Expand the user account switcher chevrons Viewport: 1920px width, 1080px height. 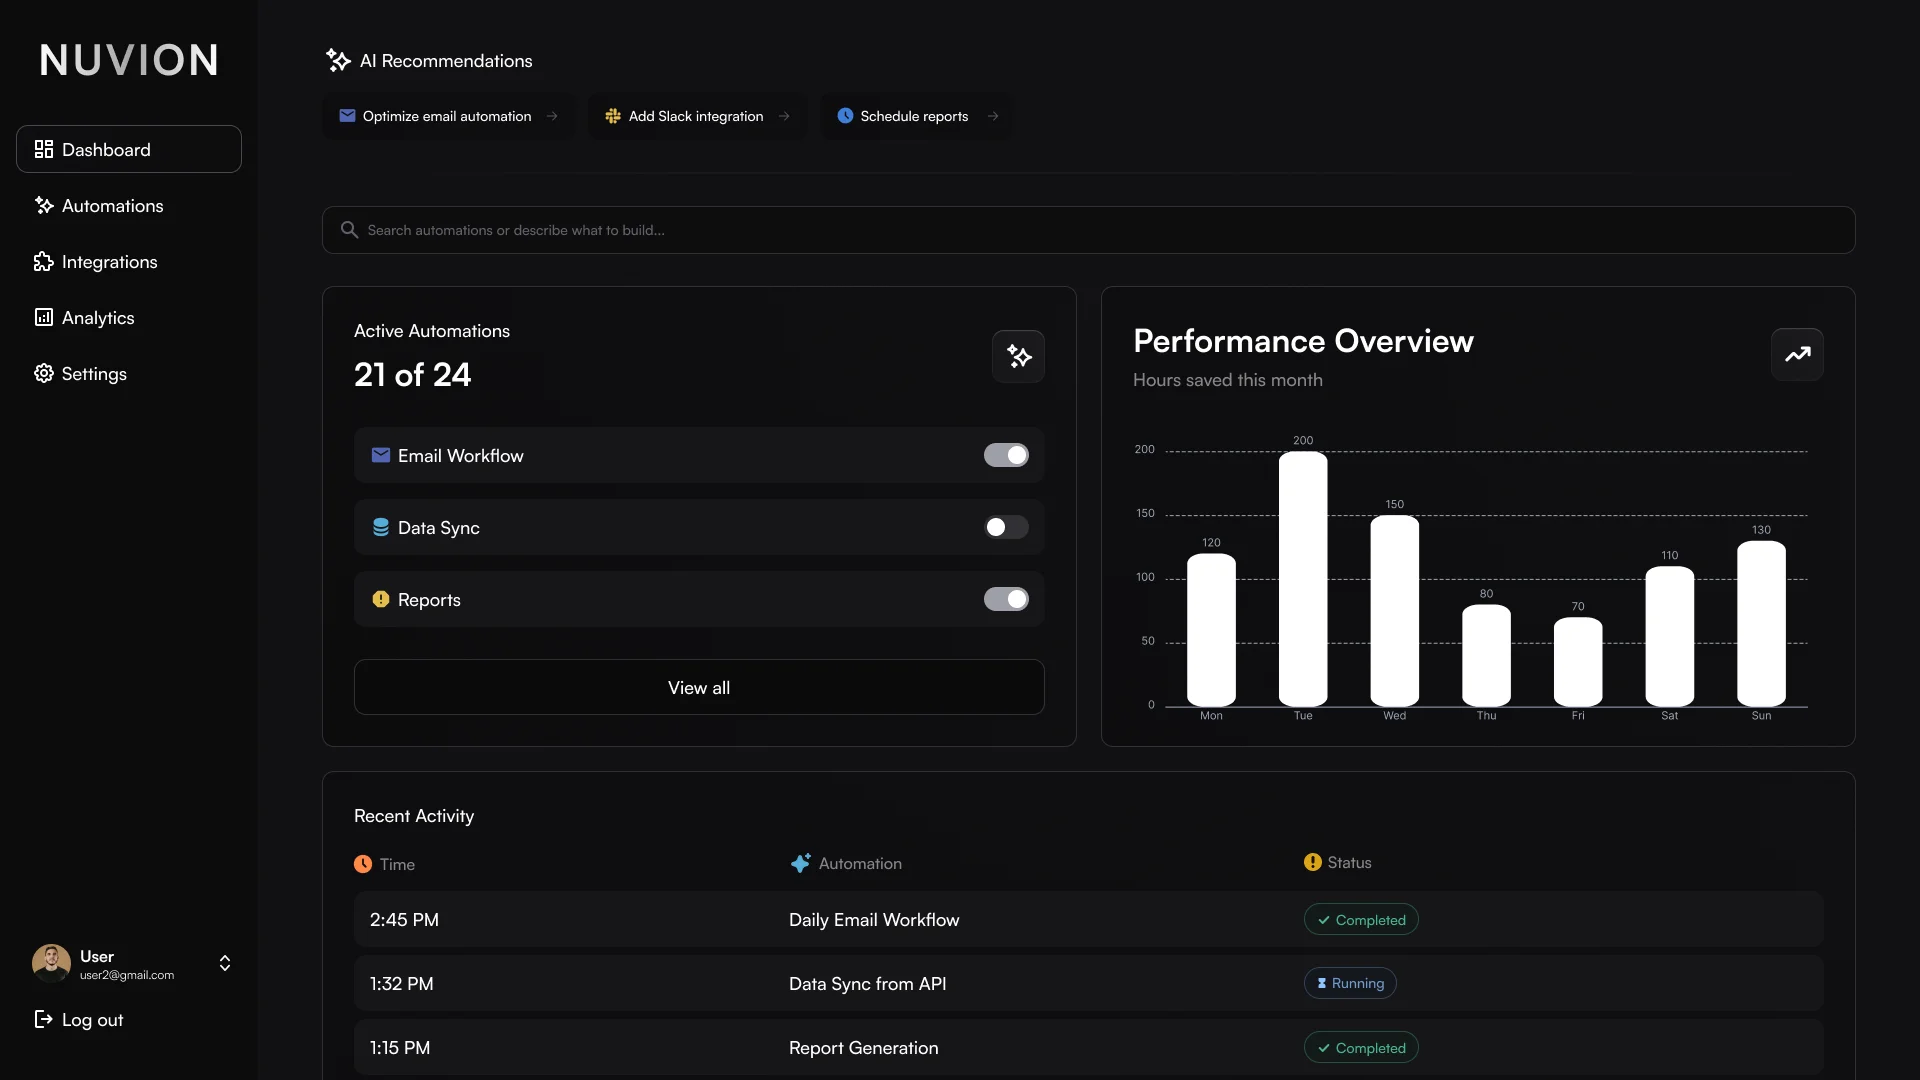pos(225,963)
